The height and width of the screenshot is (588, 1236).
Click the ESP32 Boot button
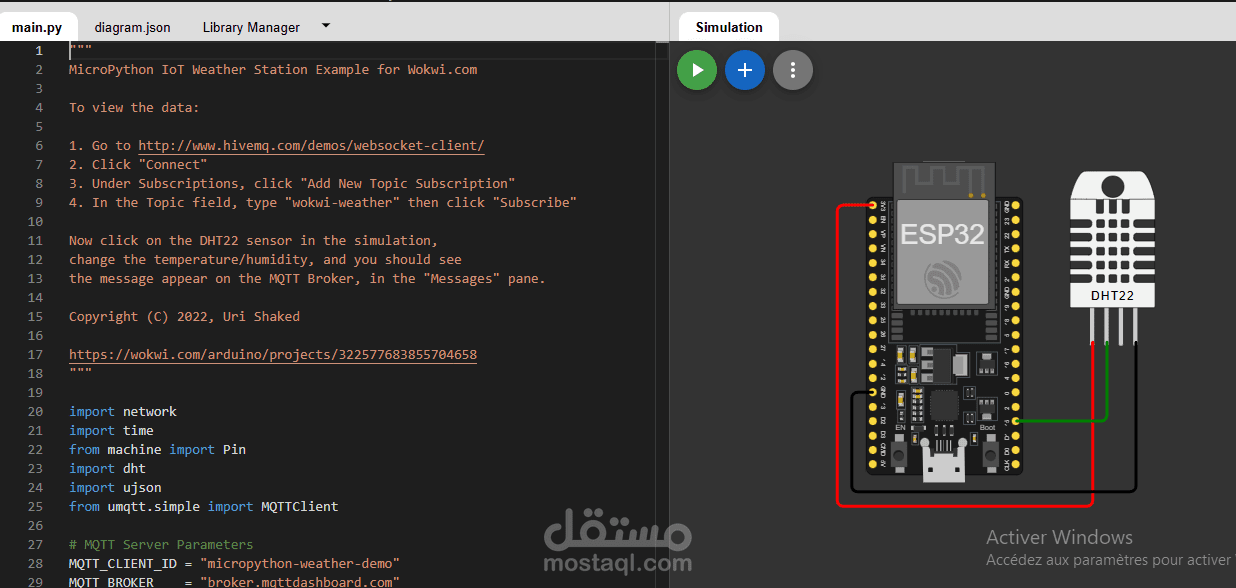[988, 454]
